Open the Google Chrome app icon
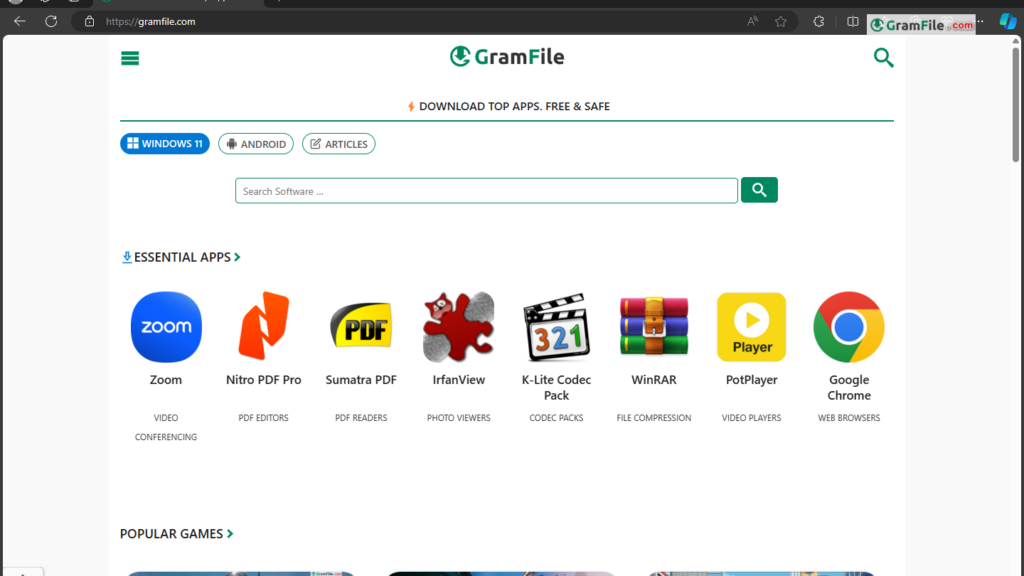Image resolution: width=1024 pixels, height=576 pixels. click(x=849, y=327)
